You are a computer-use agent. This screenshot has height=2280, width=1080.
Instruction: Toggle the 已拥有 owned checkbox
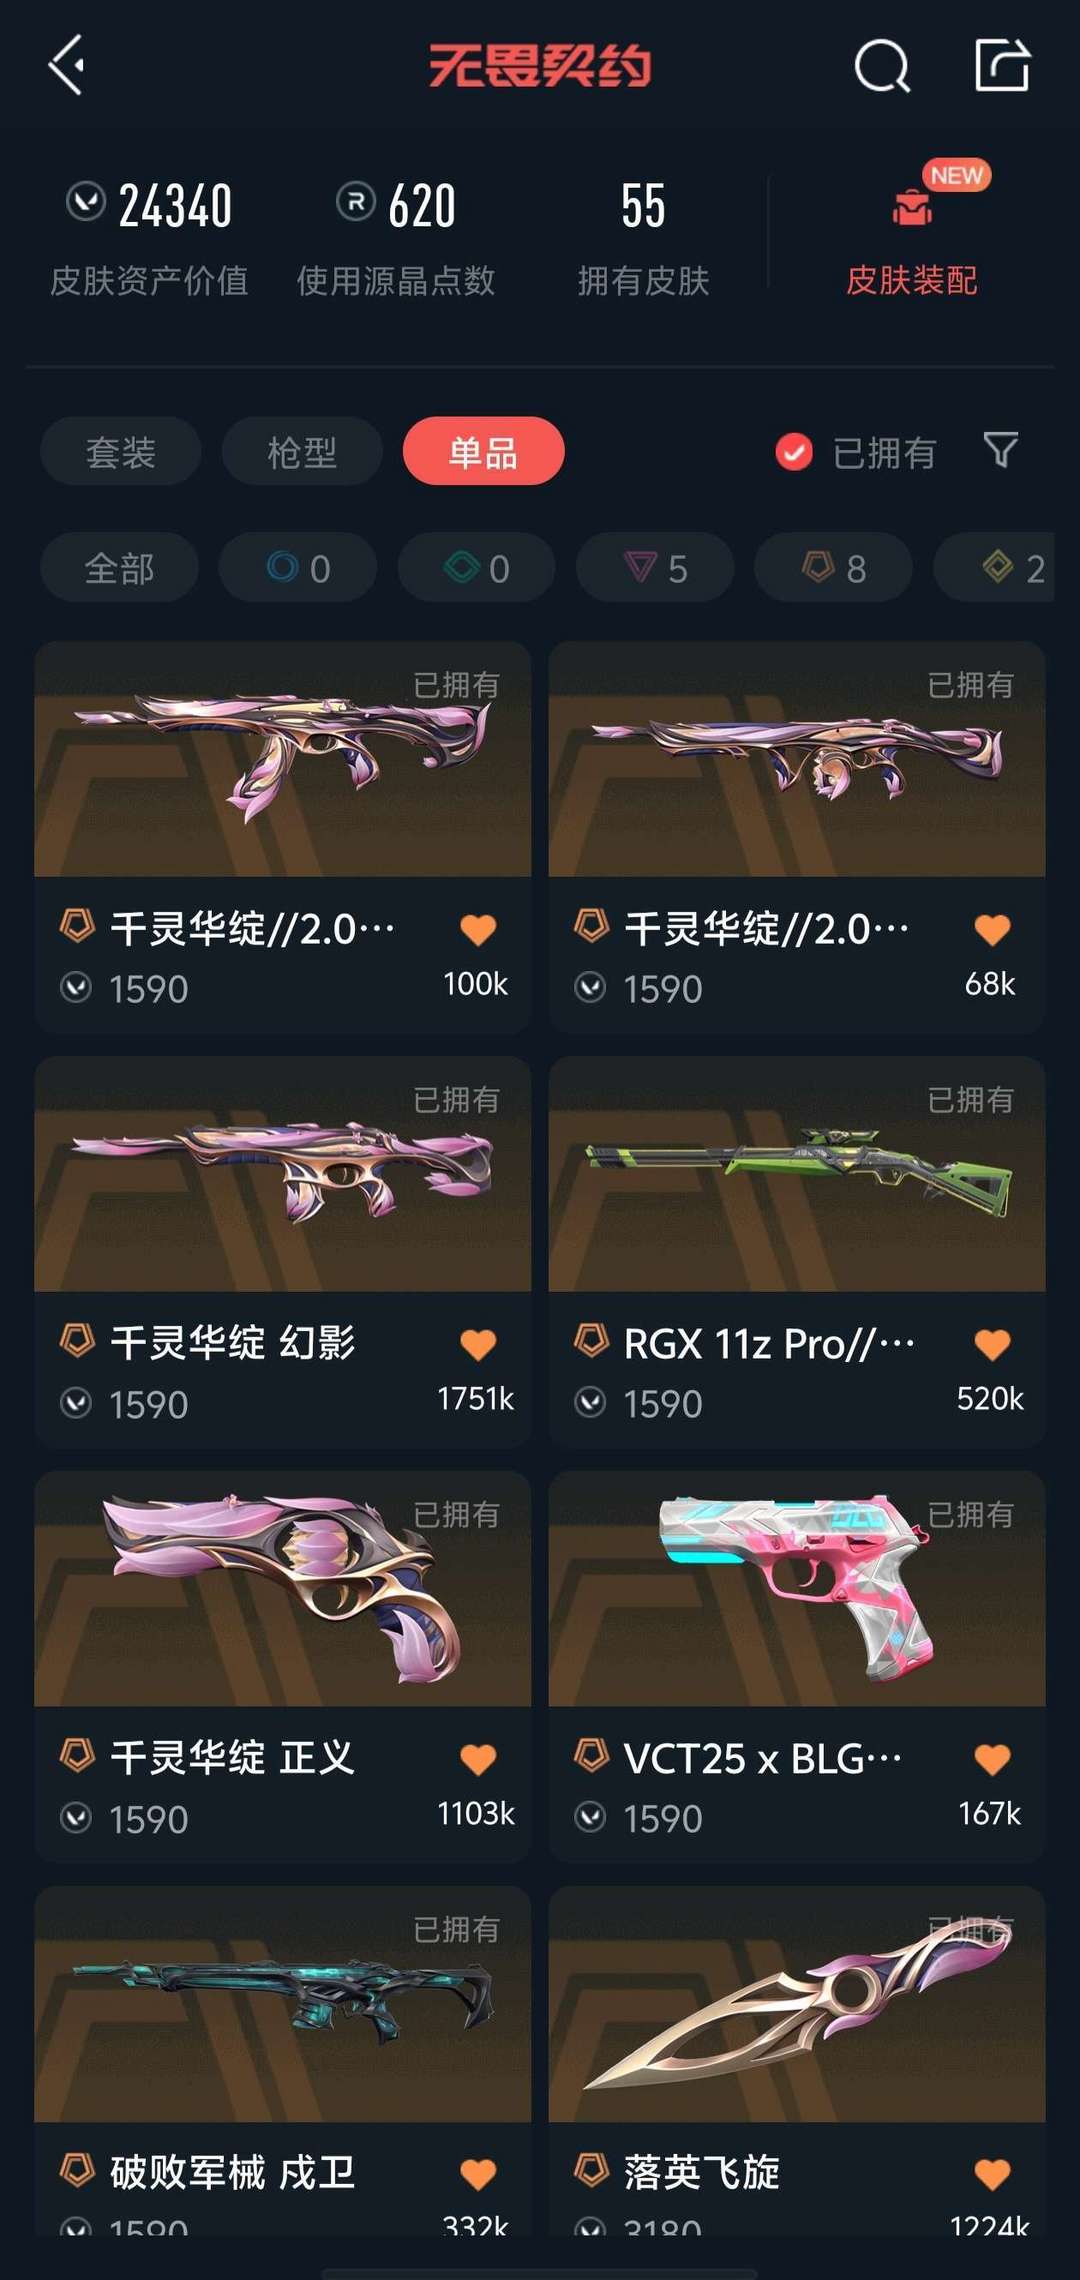pyautogui.click(x=794, y=452)
